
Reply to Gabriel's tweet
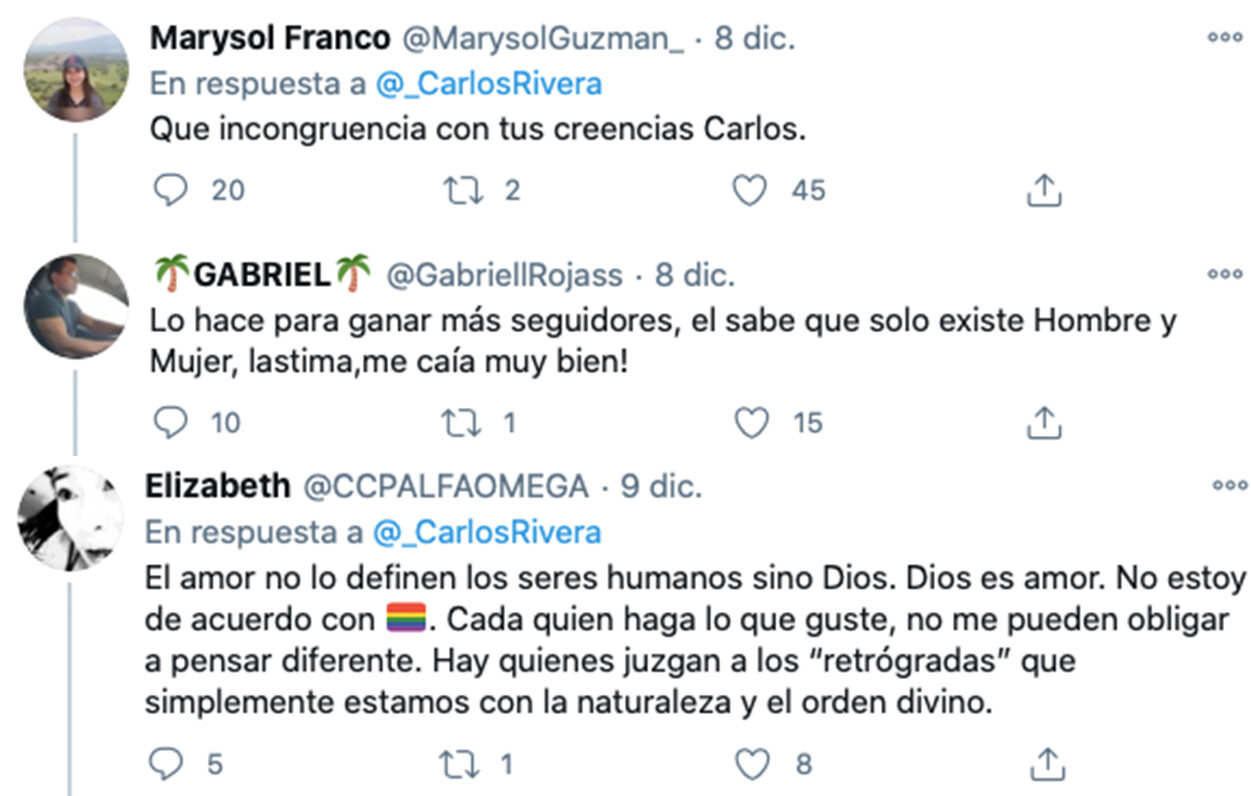click(172, 422)
